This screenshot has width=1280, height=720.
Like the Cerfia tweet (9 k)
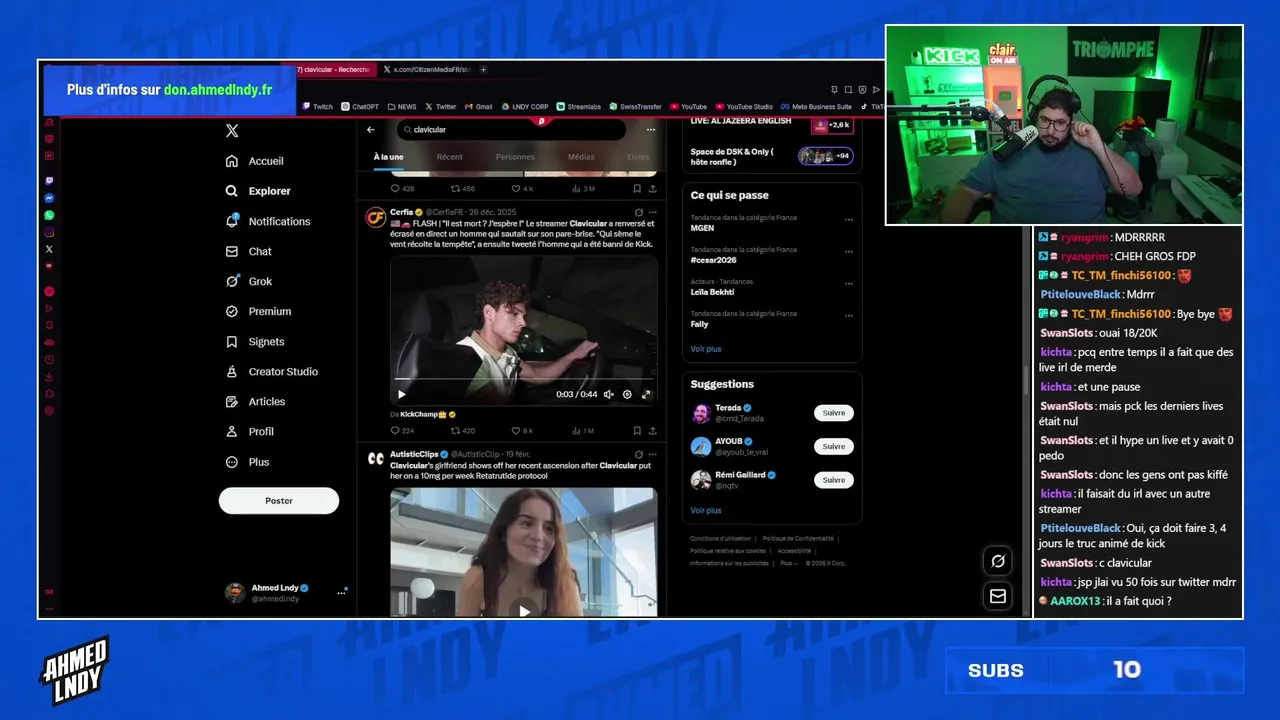coord(522,431)
